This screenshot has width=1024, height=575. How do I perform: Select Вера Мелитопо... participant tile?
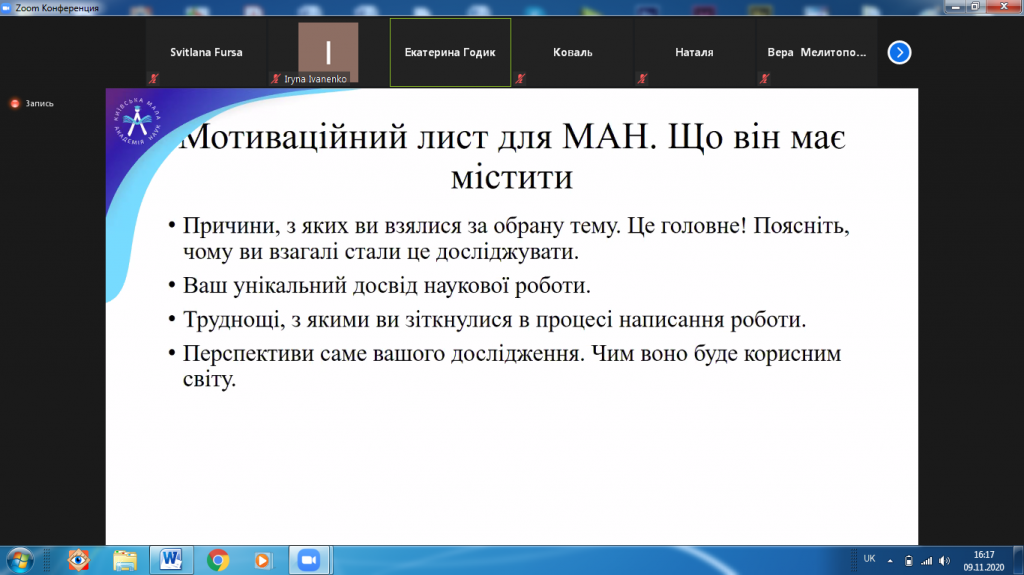pos(816,52)
